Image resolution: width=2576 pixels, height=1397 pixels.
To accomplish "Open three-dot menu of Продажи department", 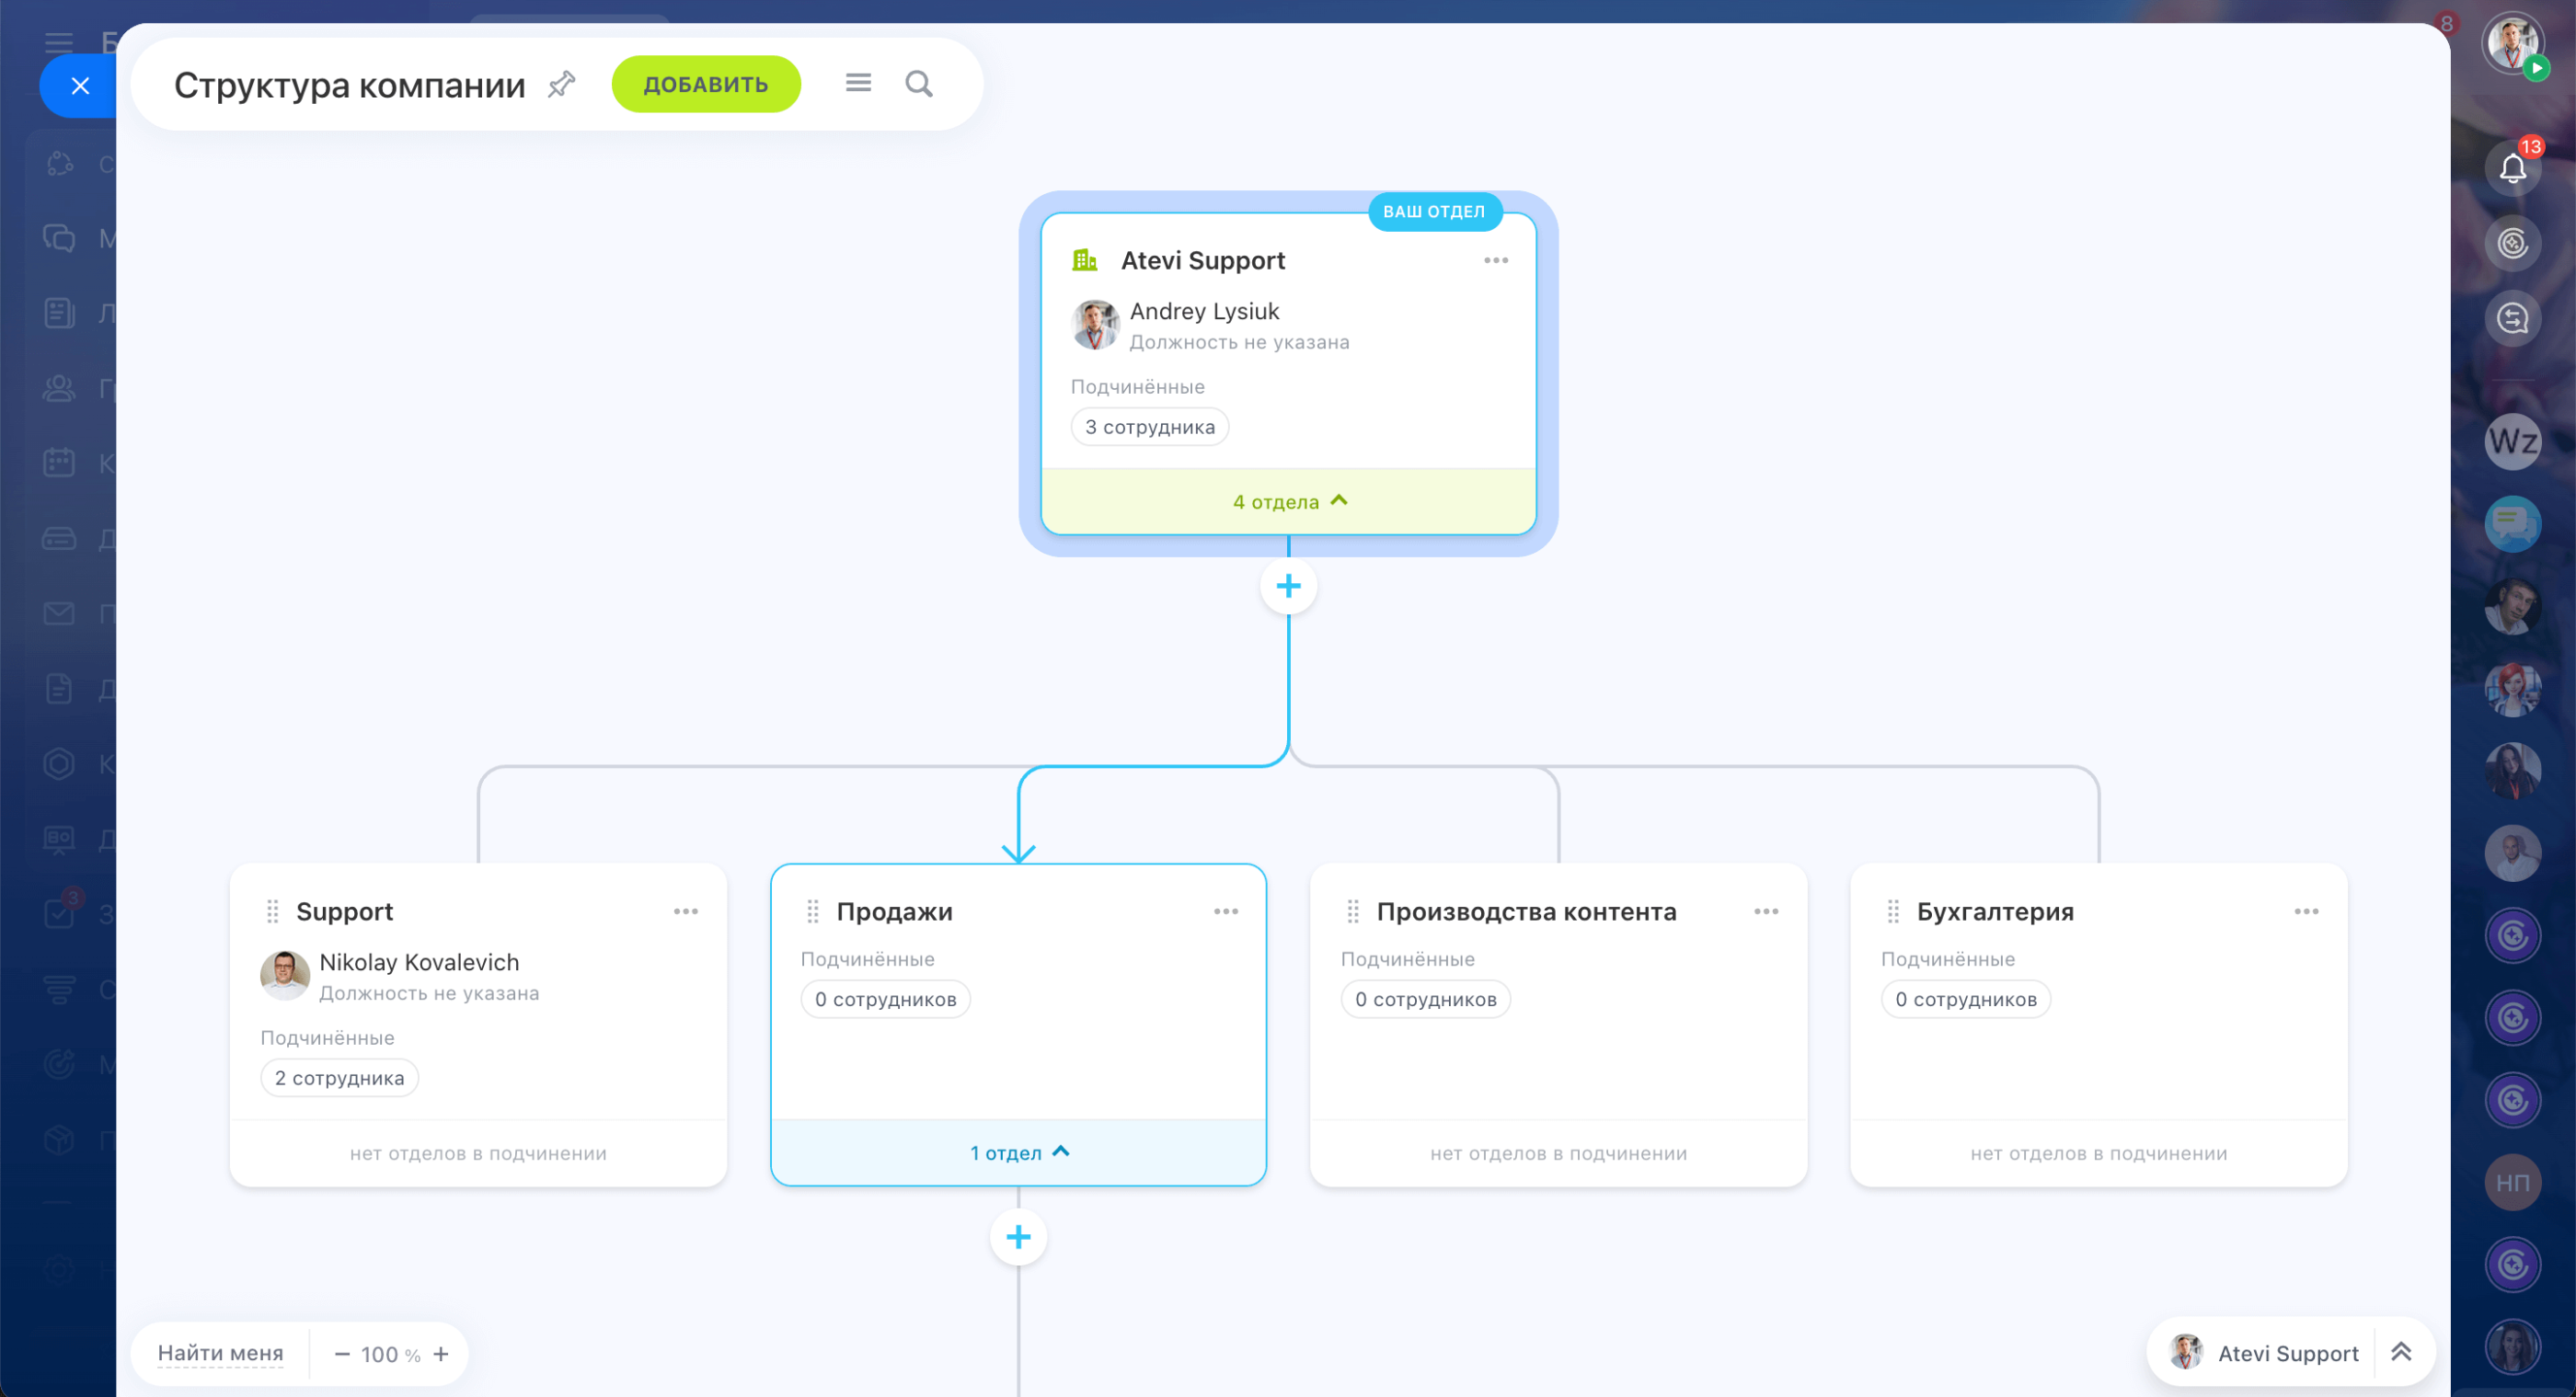I will 1226,911.
